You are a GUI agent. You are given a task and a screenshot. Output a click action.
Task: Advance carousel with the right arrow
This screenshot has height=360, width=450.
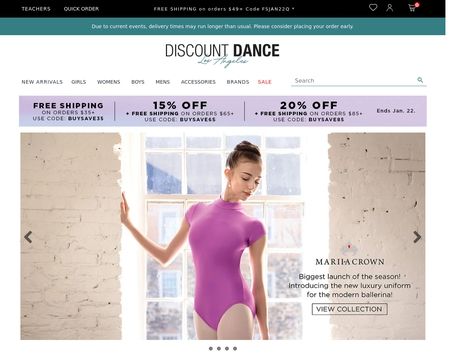click(417, 237)
